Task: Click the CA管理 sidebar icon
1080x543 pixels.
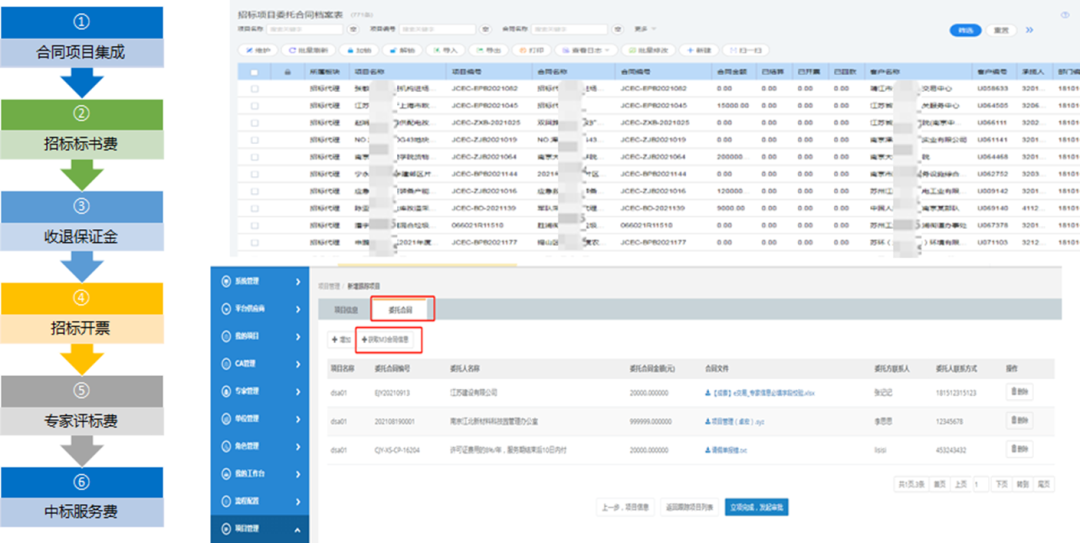Action: [224, 364]
